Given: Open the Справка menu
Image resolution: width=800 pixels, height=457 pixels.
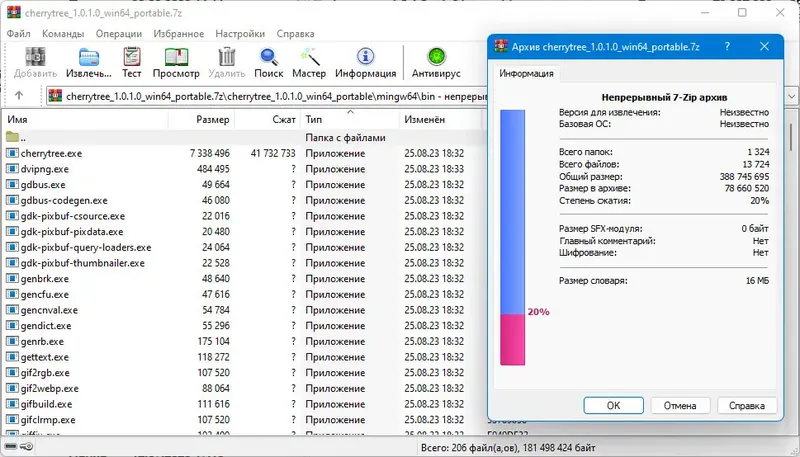Looking at the screenshot, I should click(295, 34).
